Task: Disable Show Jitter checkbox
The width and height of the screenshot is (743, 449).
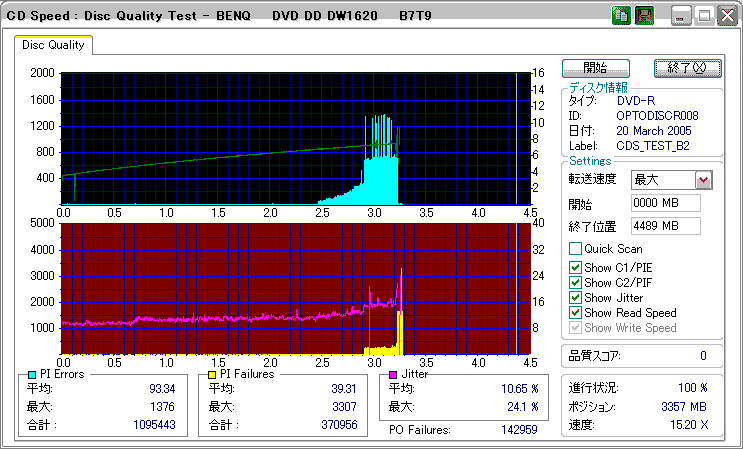Action: click(575, 298)
